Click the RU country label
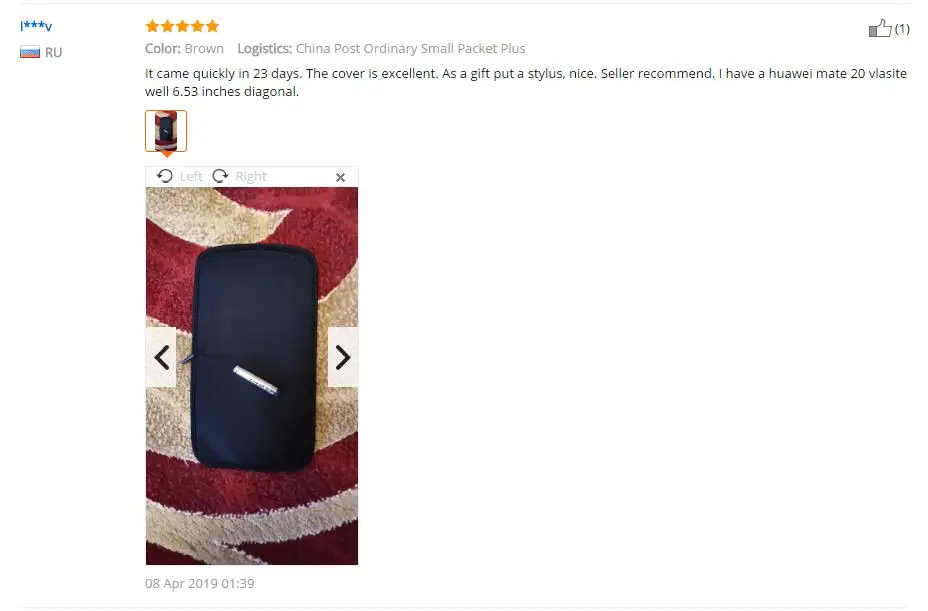This screenshot has width=928, height=611. 53,52
